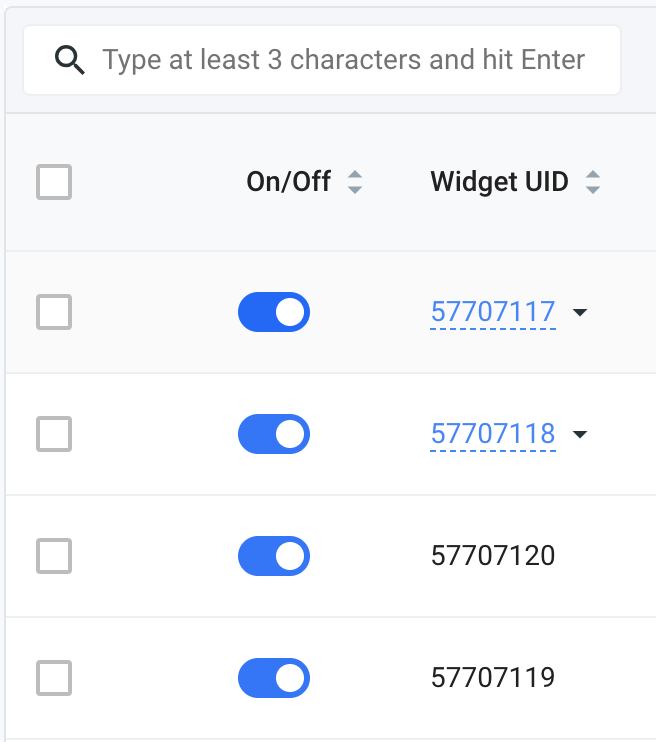
Task: Turn off toggle for widget 57707117
Action: 274,312
